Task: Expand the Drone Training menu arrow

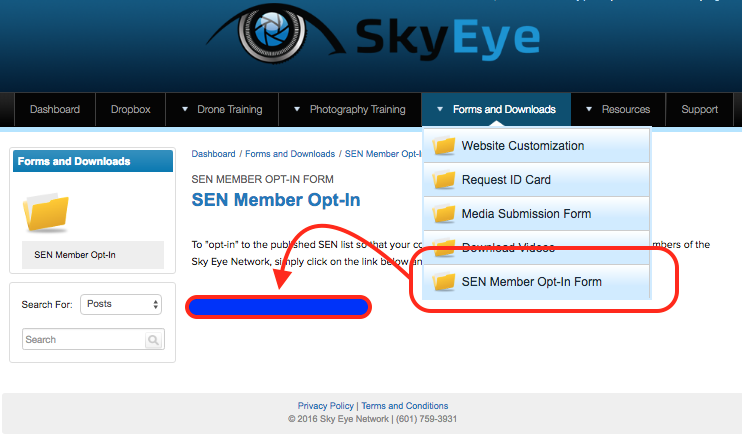Action: (185, 109)
